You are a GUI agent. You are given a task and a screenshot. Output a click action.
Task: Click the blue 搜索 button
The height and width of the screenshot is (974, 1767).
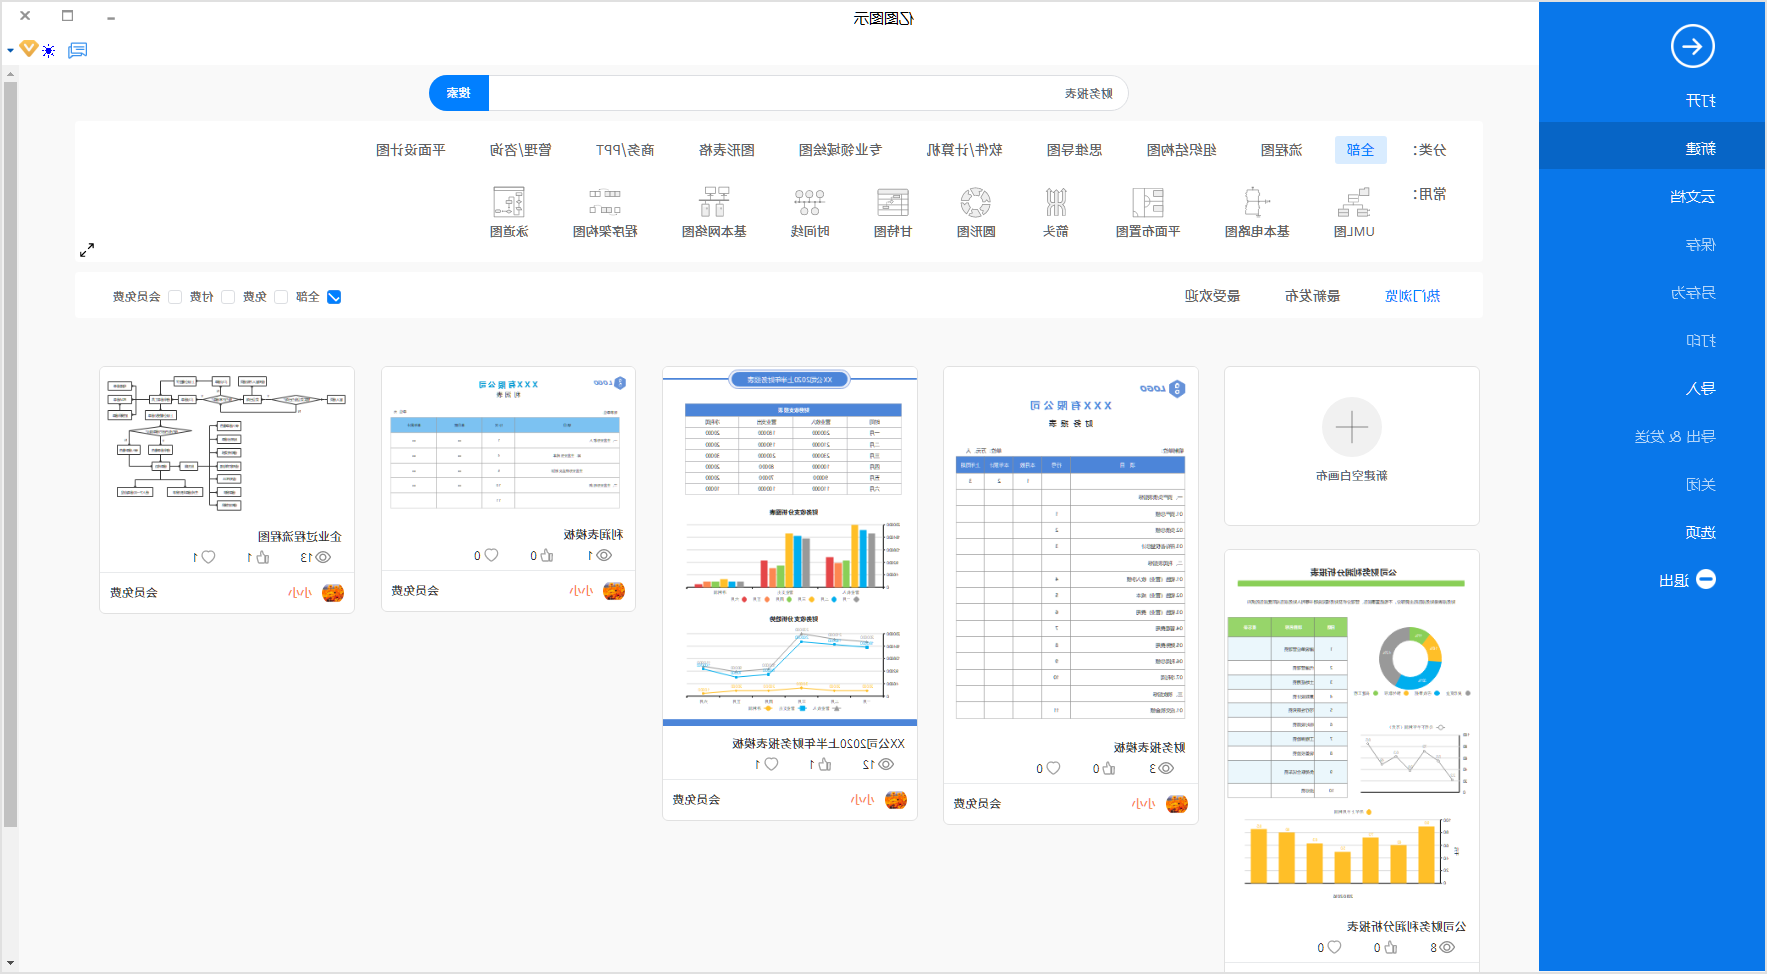click(x=459, y=93)
